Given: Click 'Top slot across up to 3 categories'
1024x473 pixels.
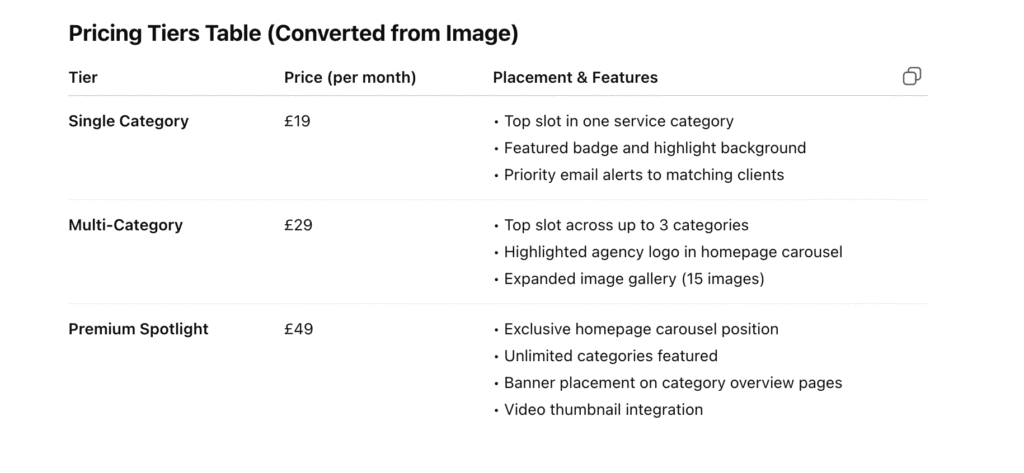Looking at the screenshot, I should [626, 225].
